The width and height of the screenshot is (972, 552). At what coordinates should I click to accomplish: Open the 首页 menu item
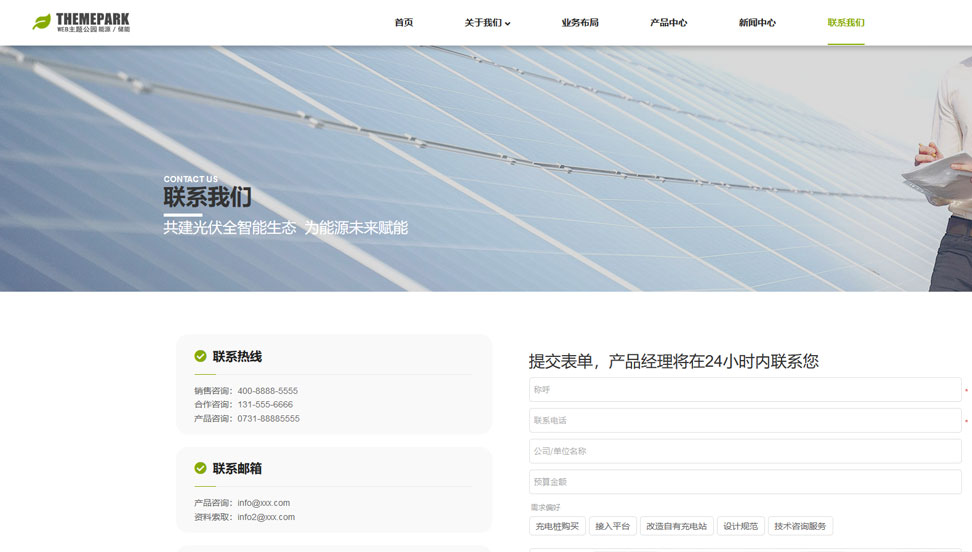click(404, 22)
